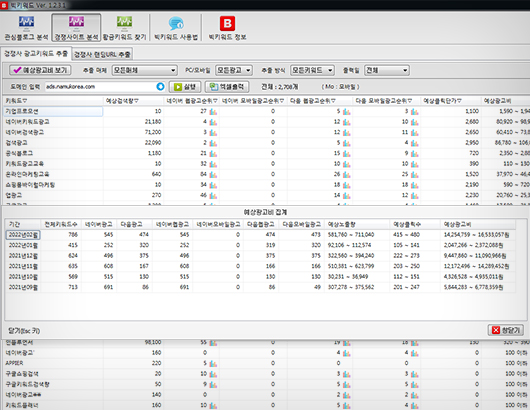Image resolution: width=530 pixels, height=410 pixels.
Task: Click the 14,254,759 ~ 16,533,057원 cost cell
Action: click(477, 235)
